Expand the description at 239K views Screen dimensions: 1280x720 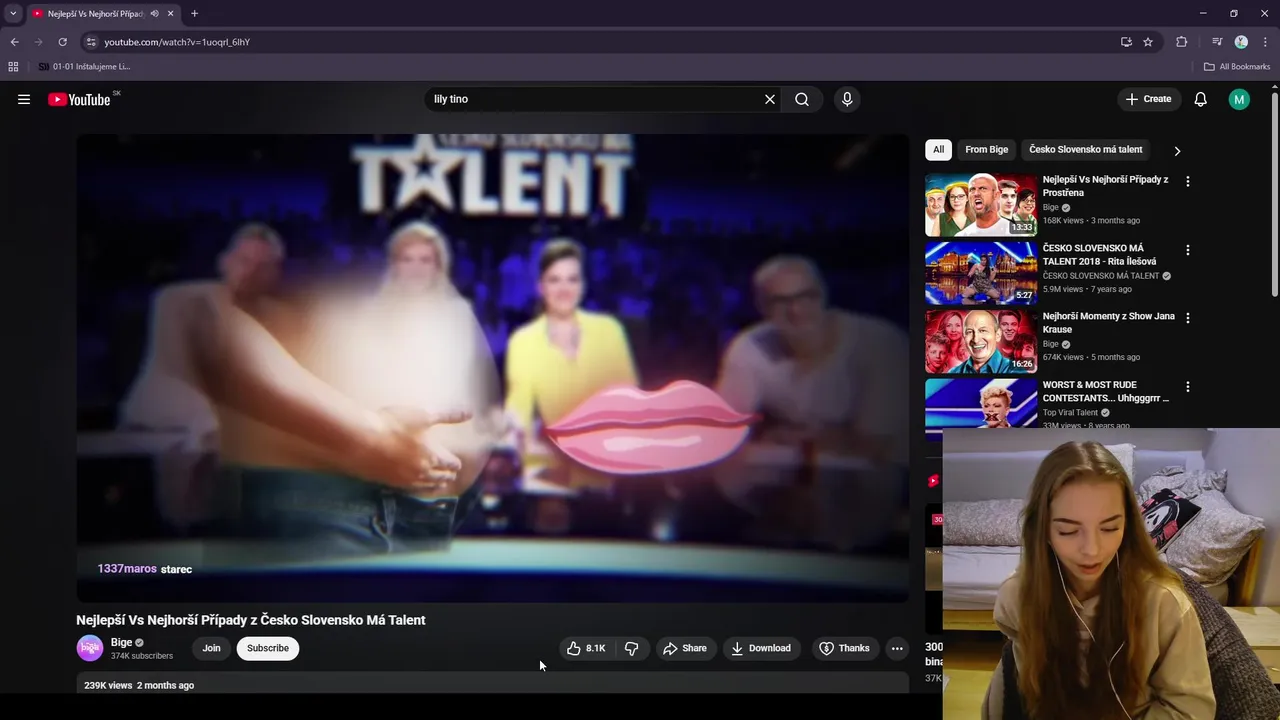pos(493,685)
